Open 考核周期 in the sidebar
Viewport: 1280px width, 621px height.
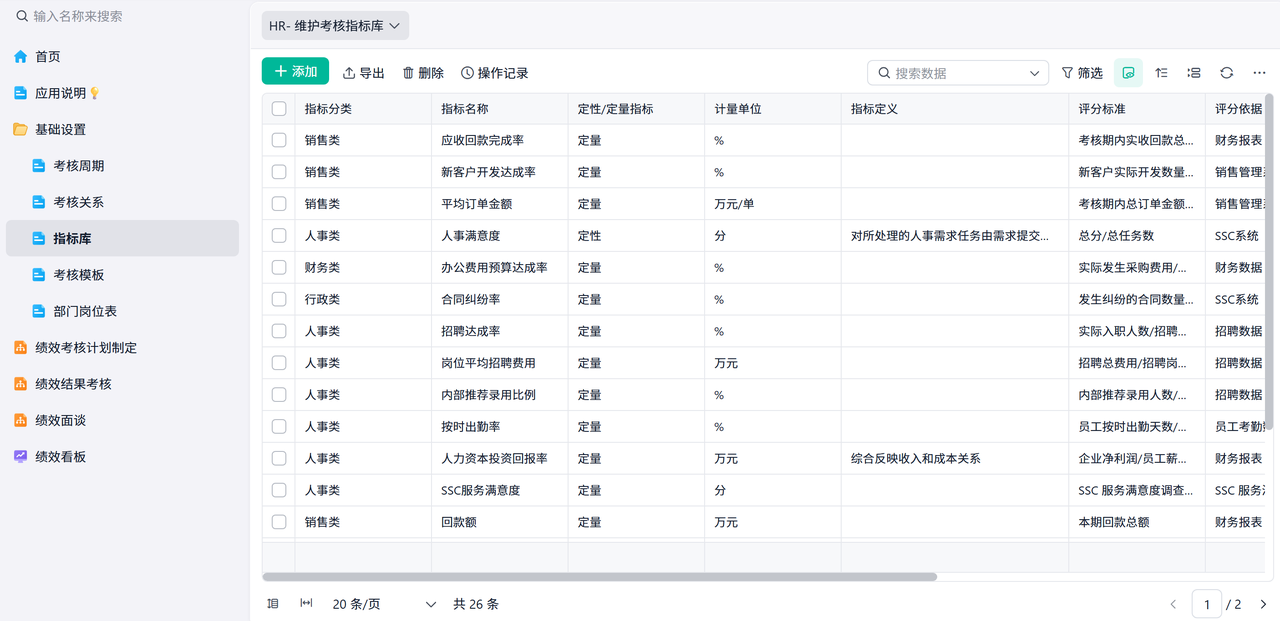(122, 166)
